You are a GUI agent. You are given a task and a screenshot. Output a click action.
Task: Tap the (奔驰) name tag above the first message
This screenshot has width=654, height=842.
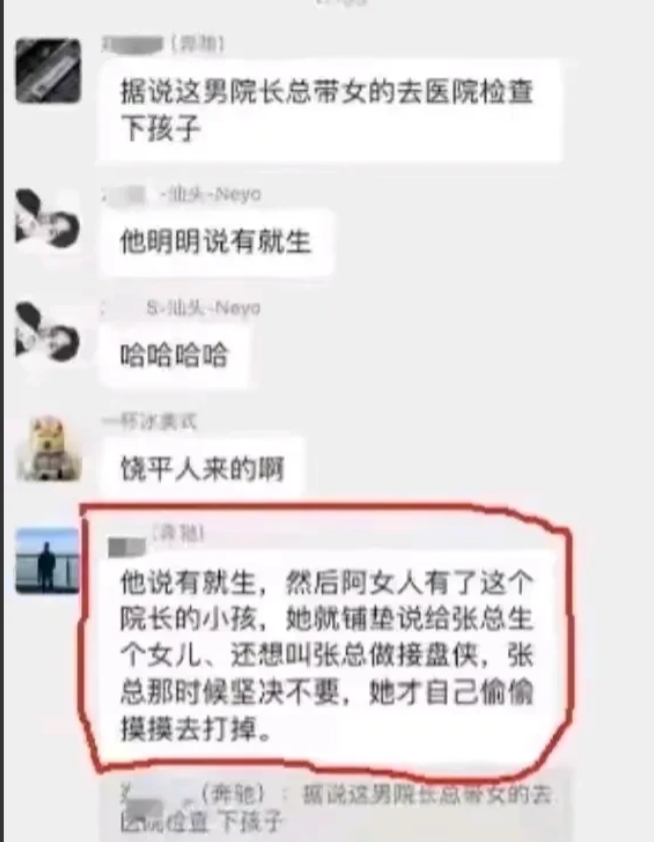point(197,44)
